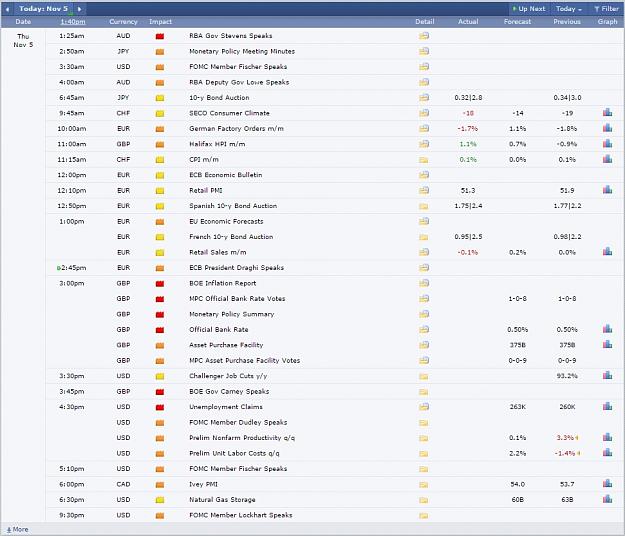
Task: Open graph for Prelim Nonfarm Productivity q/q
Action: [607, 438]
